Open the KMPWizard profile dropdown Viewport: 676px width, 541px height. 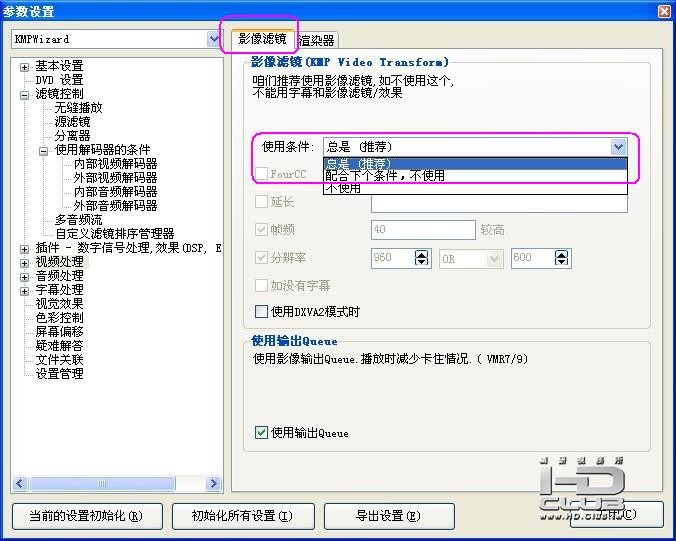213,39
